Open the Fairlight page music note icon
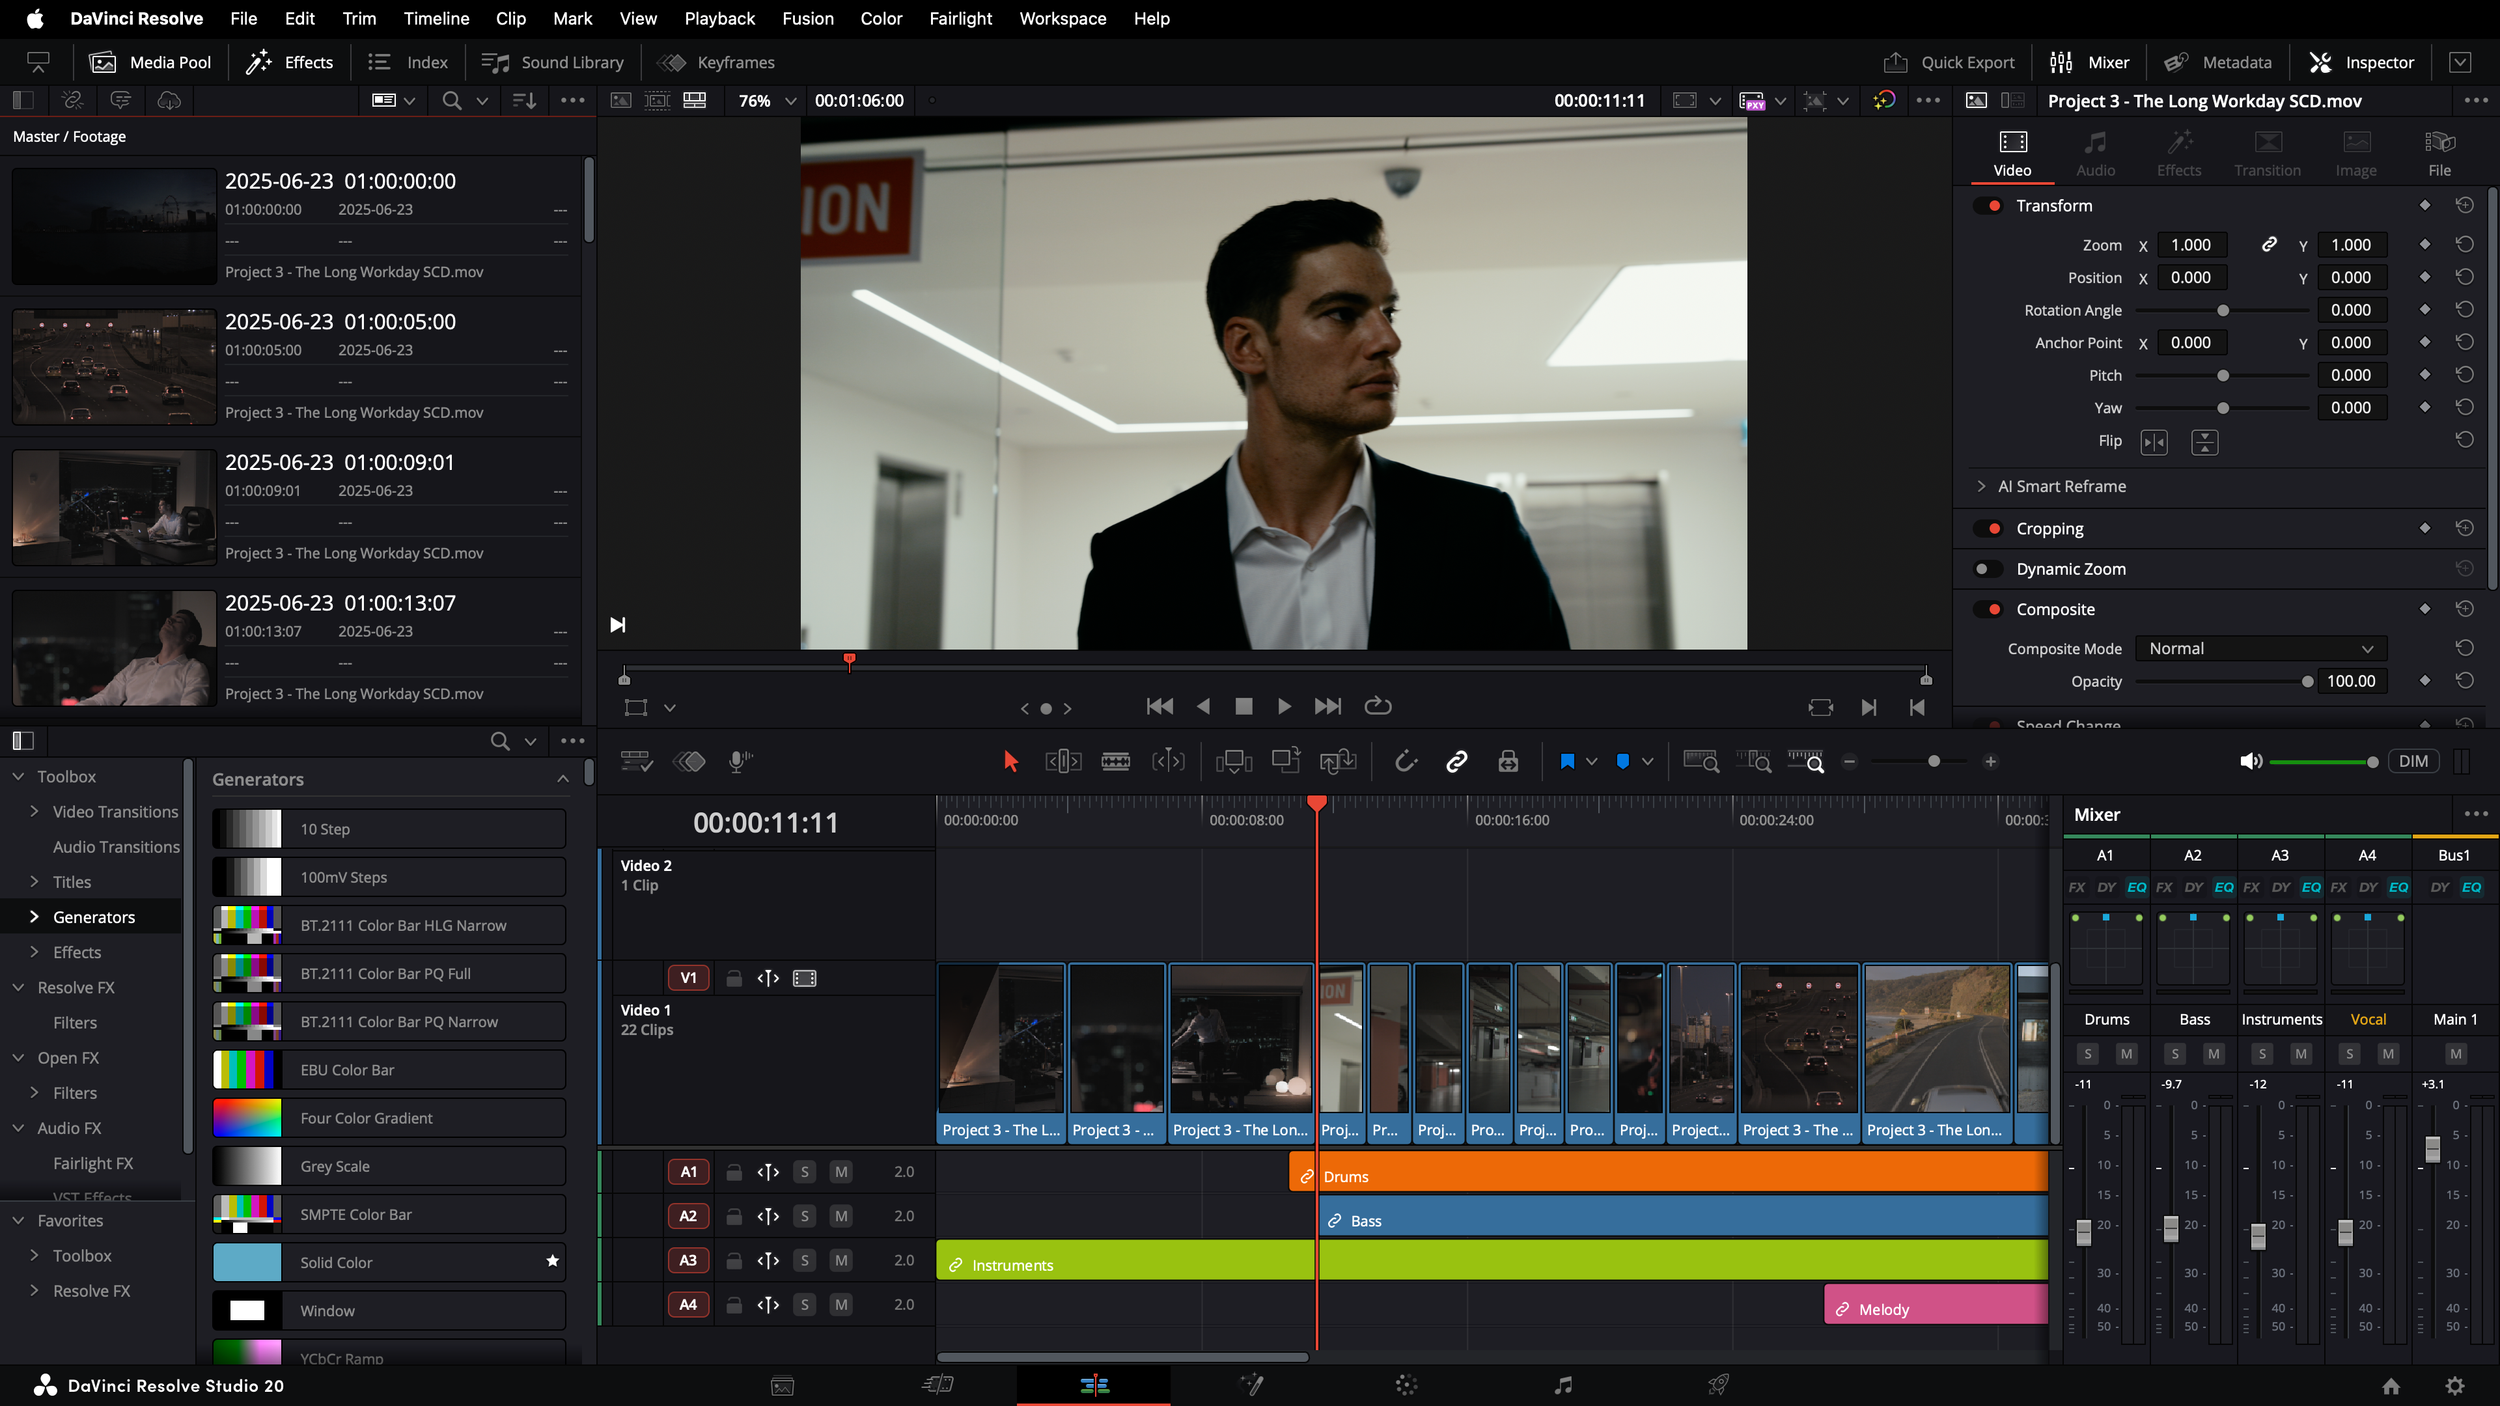 pos(1562,1385)
